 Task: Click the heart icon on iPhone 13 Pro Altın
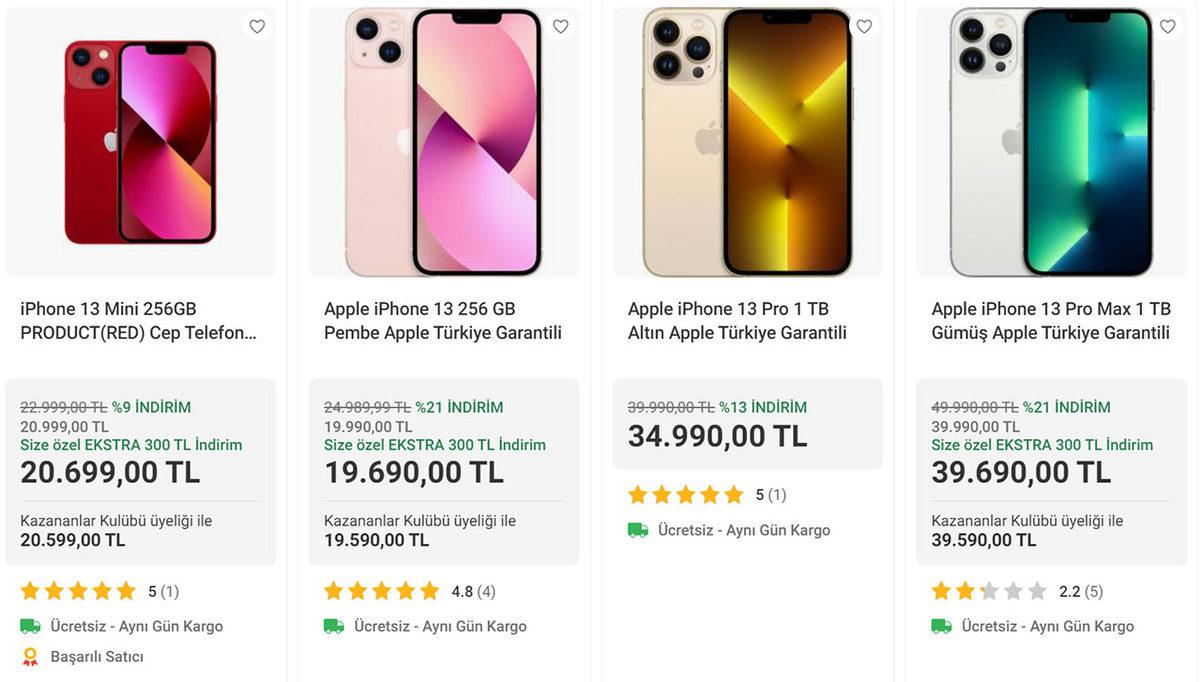pos(864,26)
